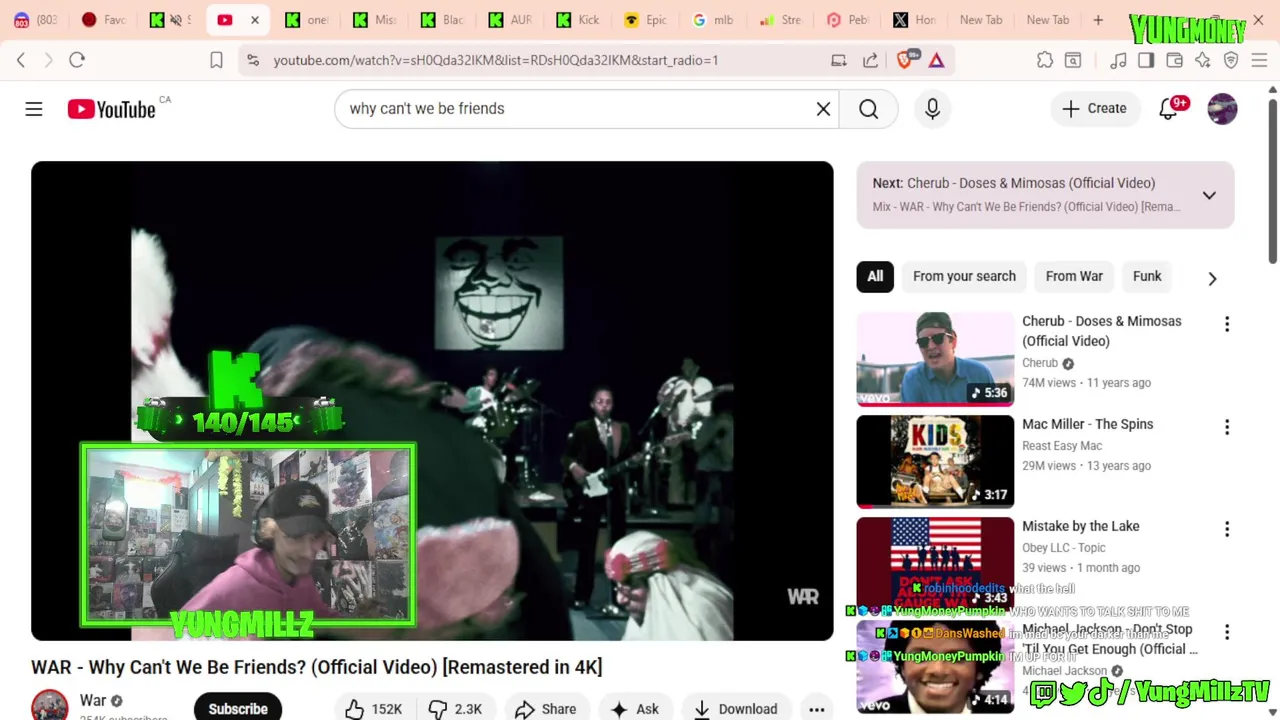Open Leo AI sparkle icon in toolbar

tap(1202, 60)
